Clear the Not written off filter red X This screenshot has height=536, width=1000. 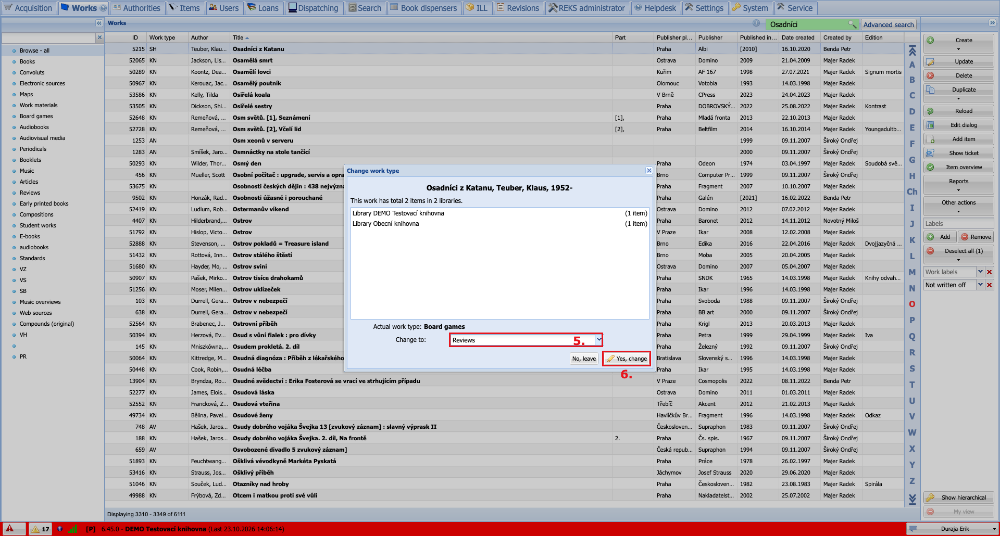[x=989, y=286]
